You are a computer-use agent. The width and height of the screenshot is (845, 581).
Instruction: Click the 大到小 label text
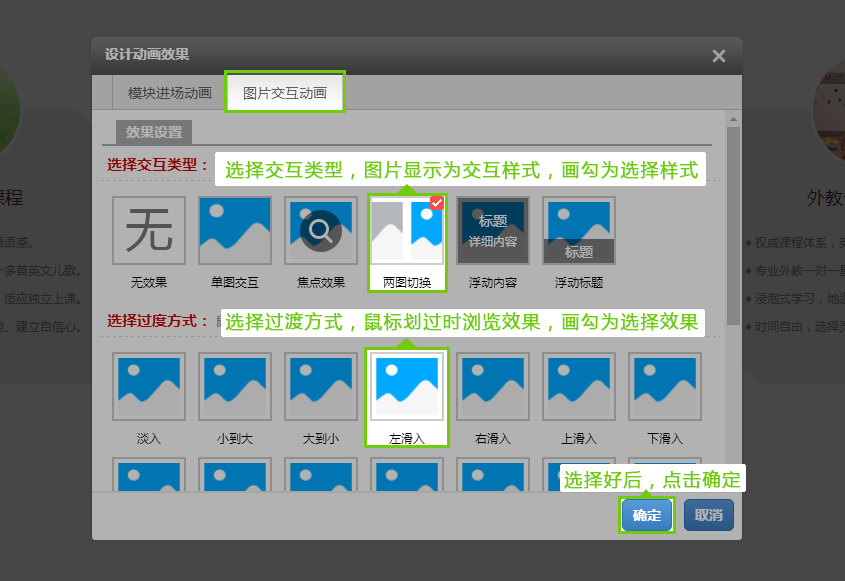[x=321, y=439]
